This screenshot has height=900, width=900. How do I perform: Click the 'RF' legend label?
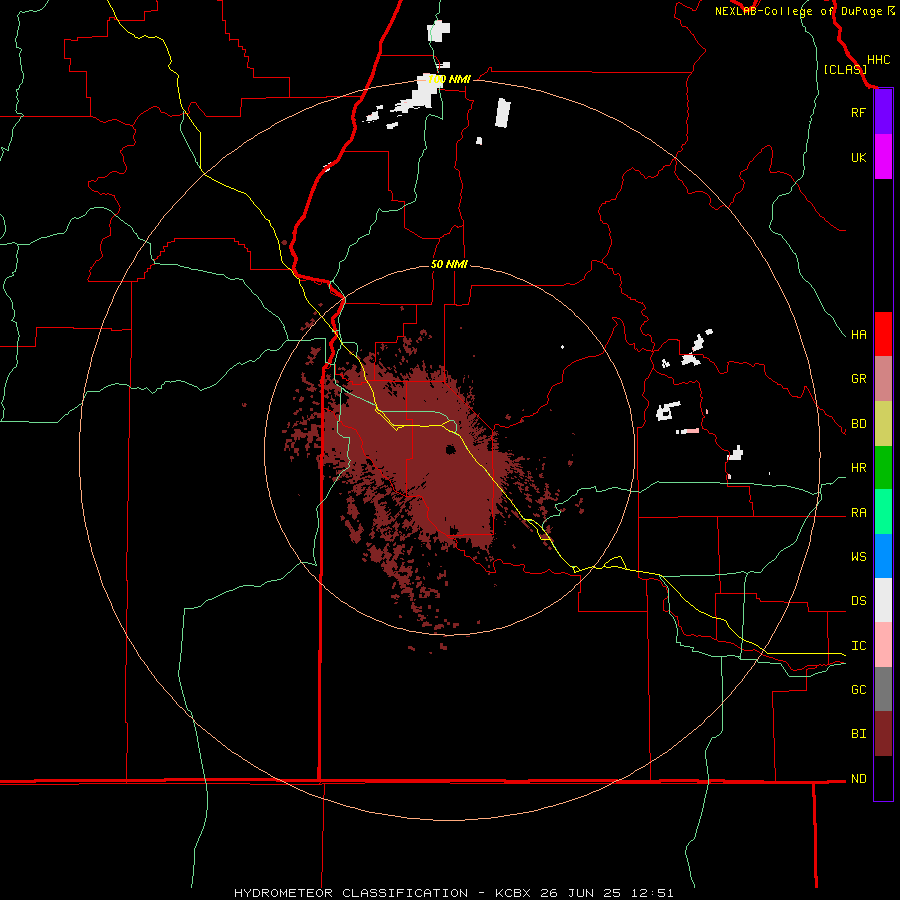(858, 112)
